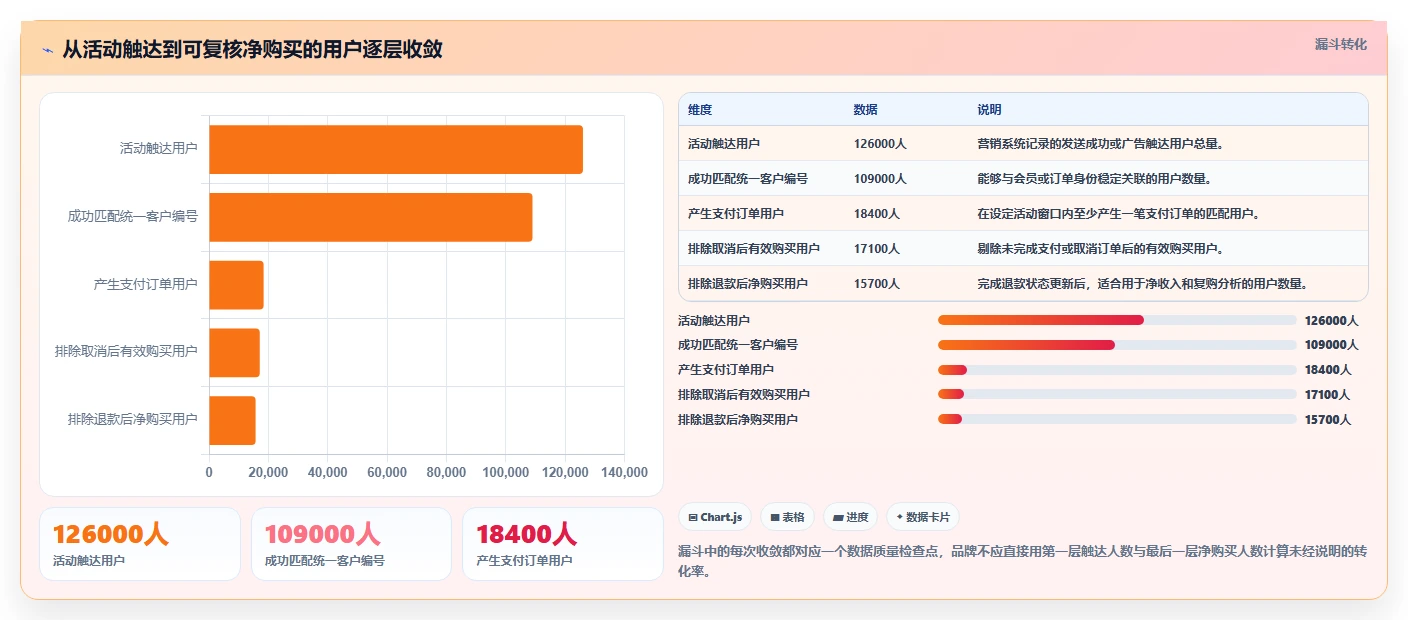This screenshot has width=1408, height=620.
Task: Click the 排除退款后净购买用户 progress bar
Action: click(x=1117, y=419)
